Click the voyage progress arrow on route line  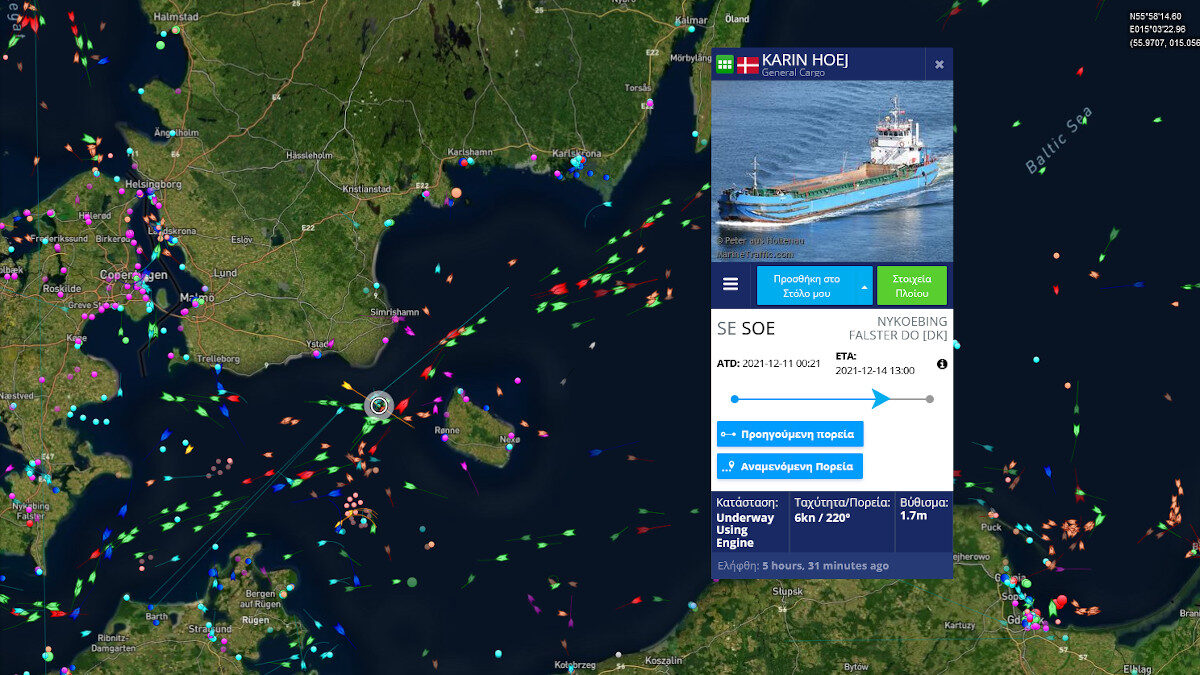tap(880, 399)
